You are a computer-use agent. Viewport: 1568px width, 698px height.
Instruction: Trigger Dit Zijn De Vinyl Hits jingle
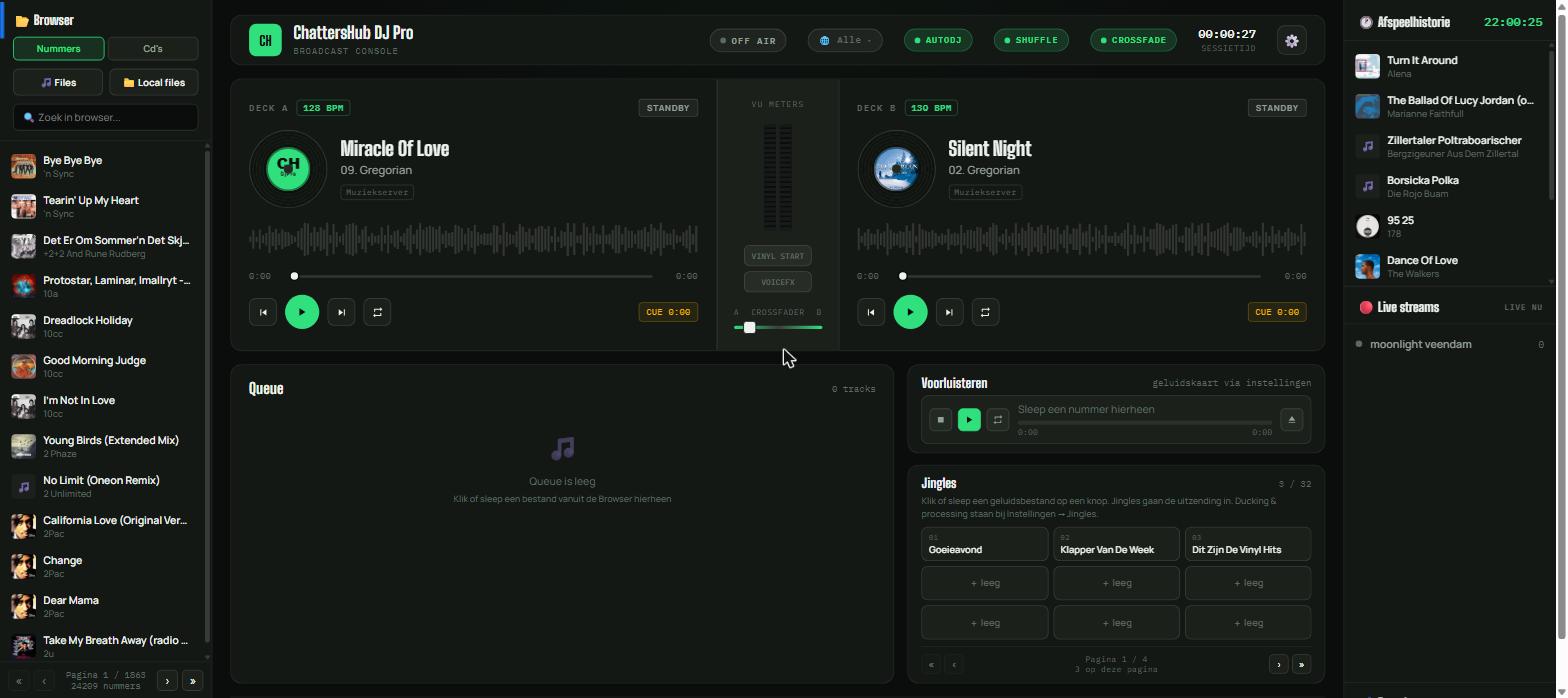tap(1248, 544)
